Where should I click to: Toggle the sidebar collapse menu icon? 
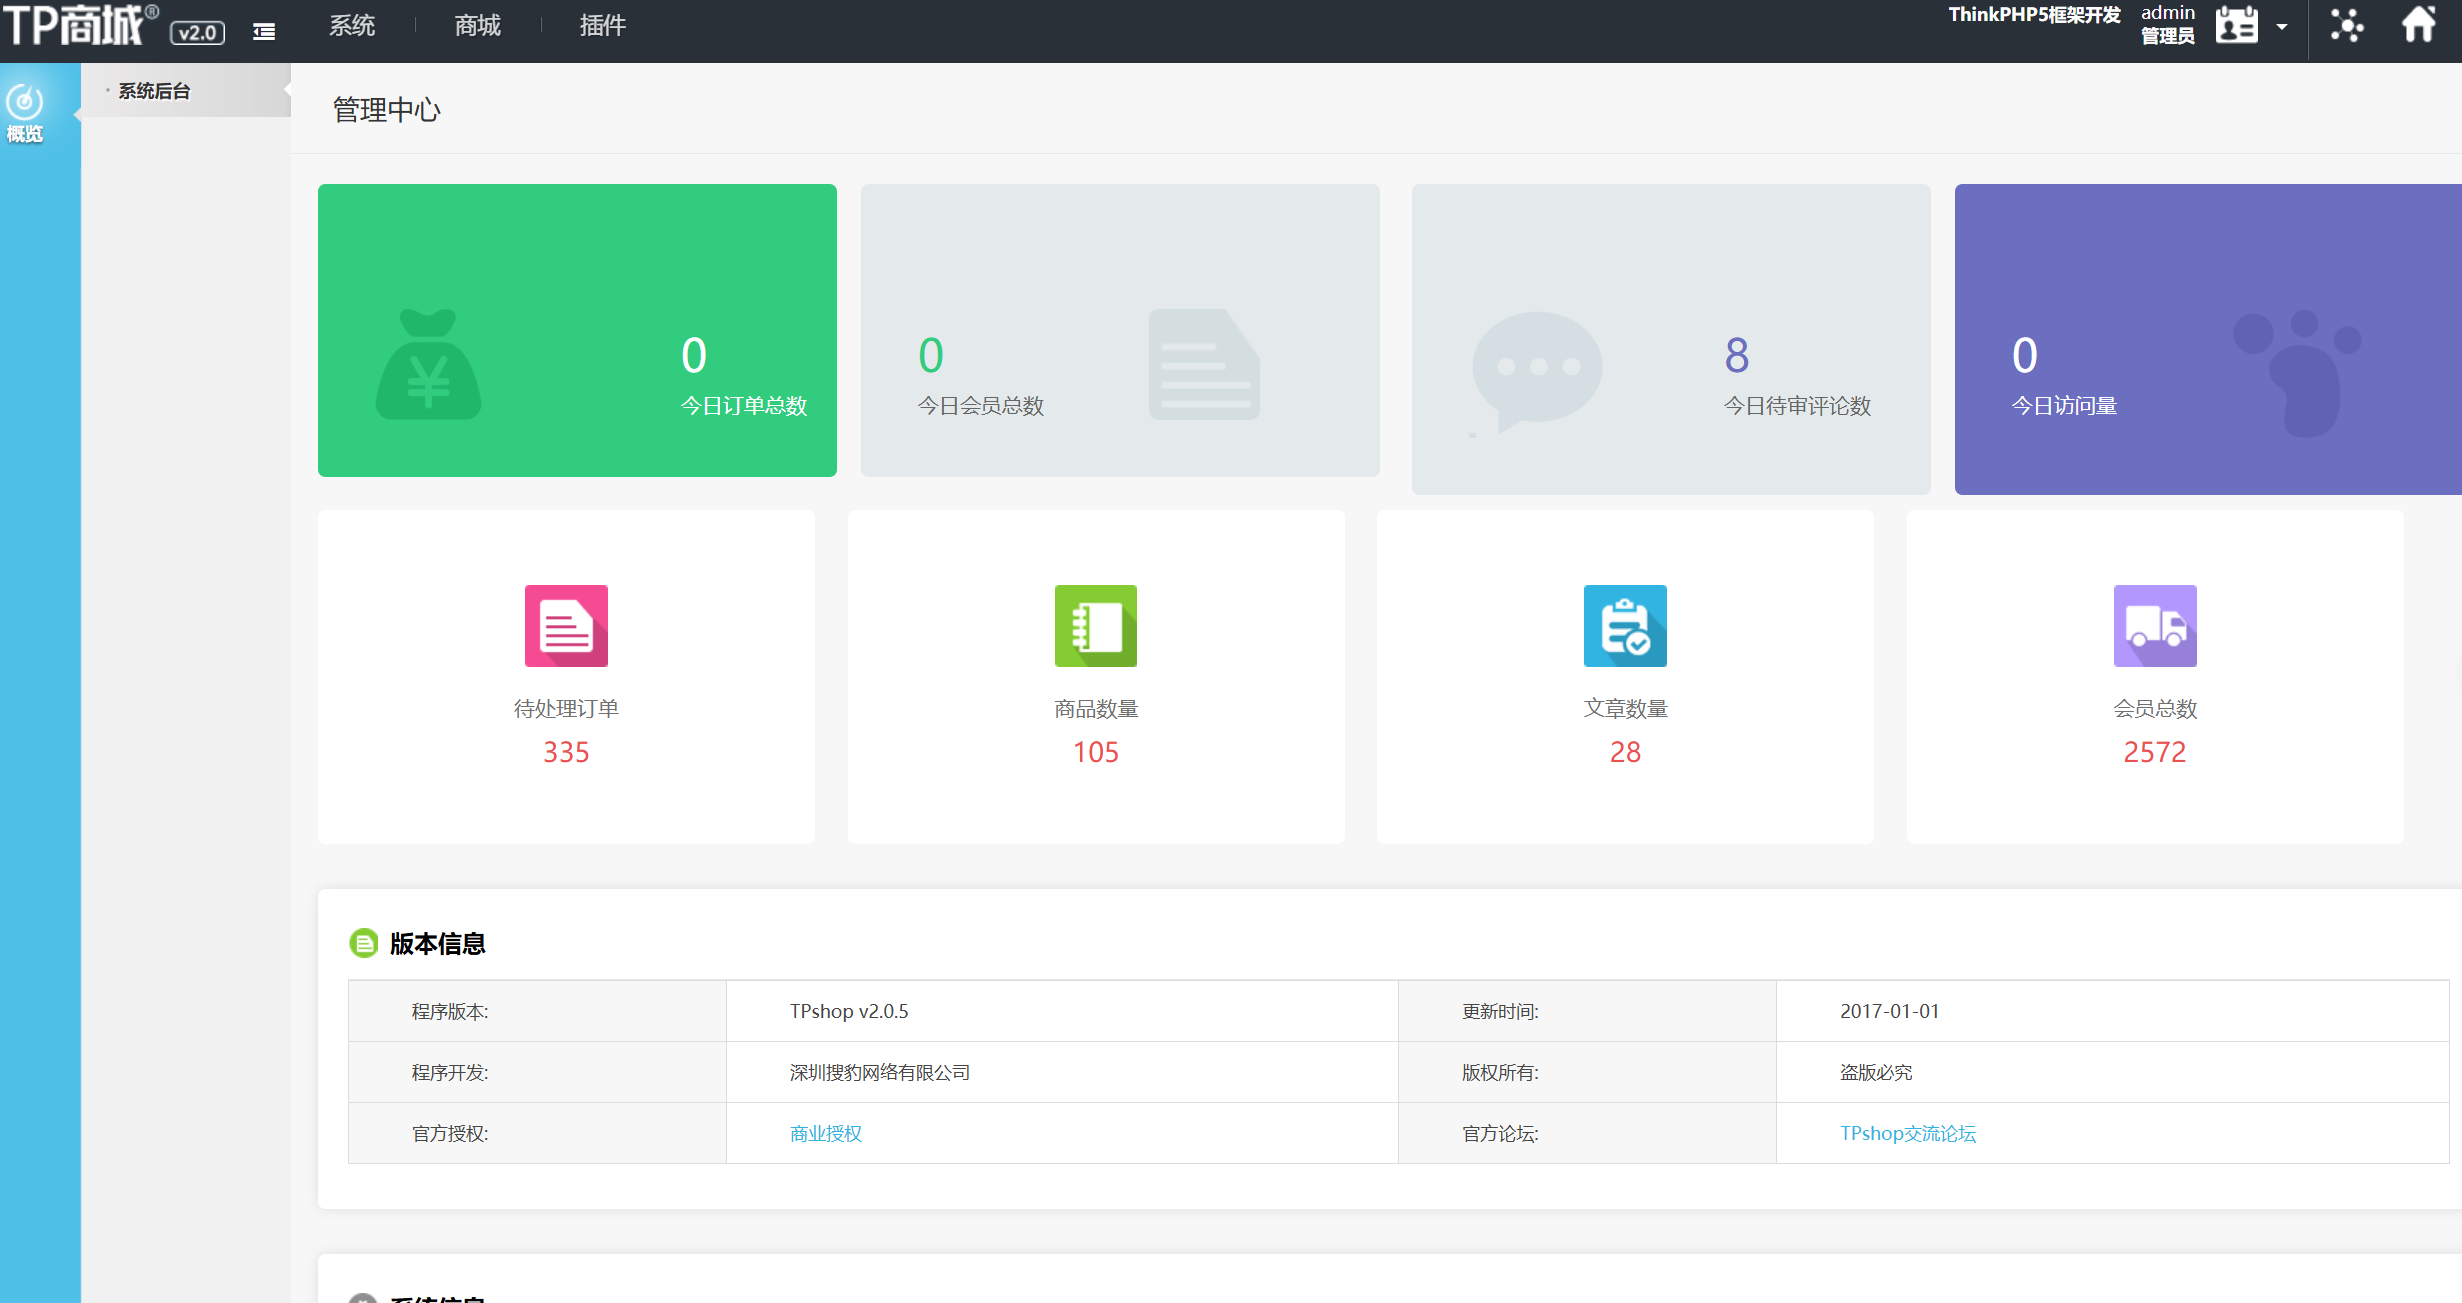264,32
